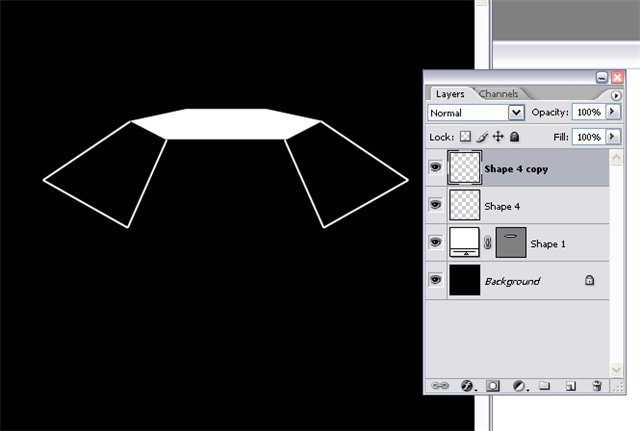The image size is (640, 431).
Task: Click the Shape 1 vector mask thumbnail
Action: pos(511,242)
